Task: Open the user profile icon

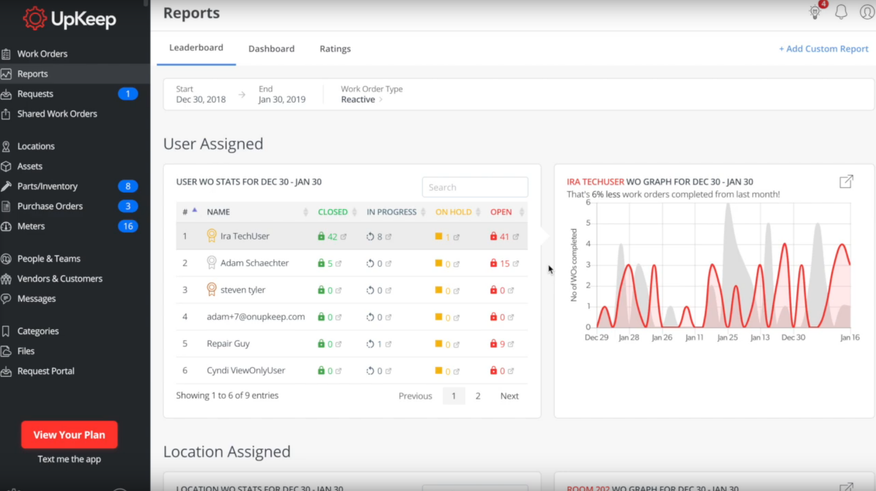Action: [867, 13]
